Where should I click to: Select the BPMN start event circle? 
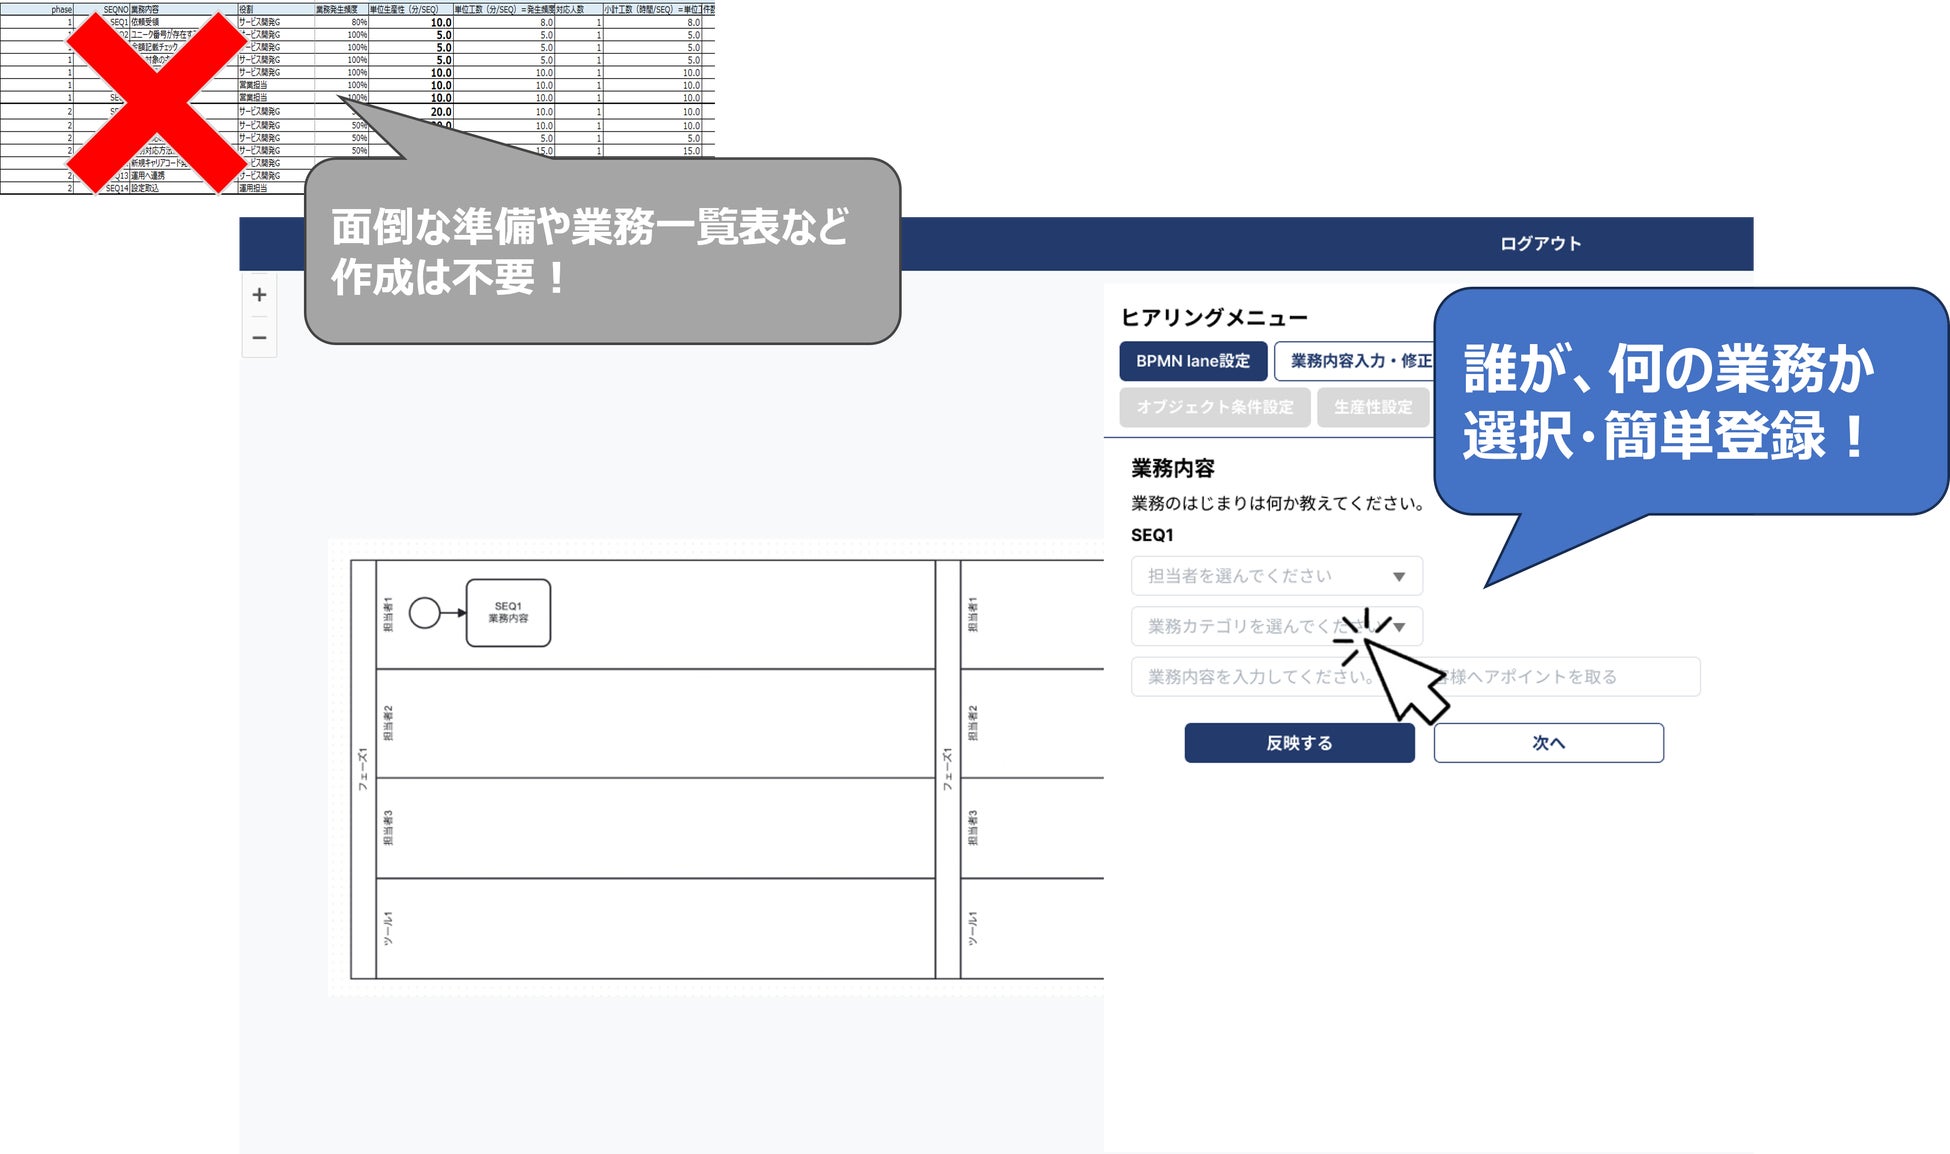(x=425, y=613)
